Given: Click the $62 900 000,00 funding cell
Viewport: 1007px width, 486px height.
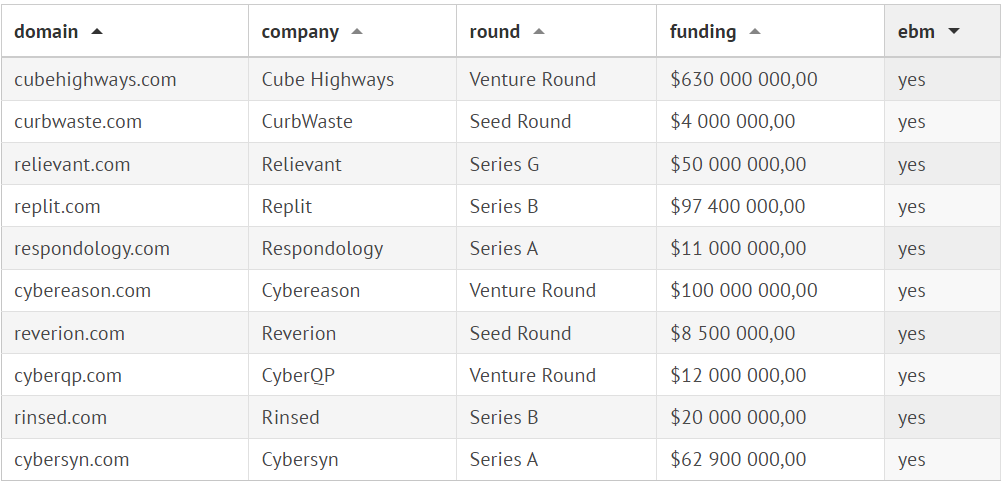Looking at the screenshot, I should [738, 460].
